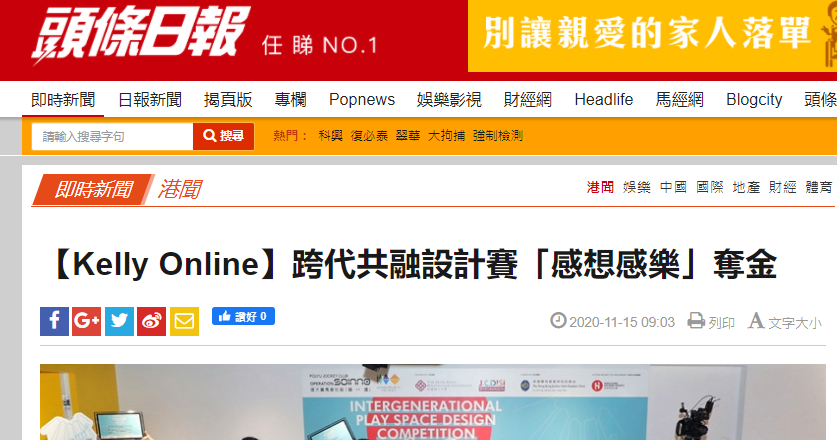Print article with 列印 icon

711,322
